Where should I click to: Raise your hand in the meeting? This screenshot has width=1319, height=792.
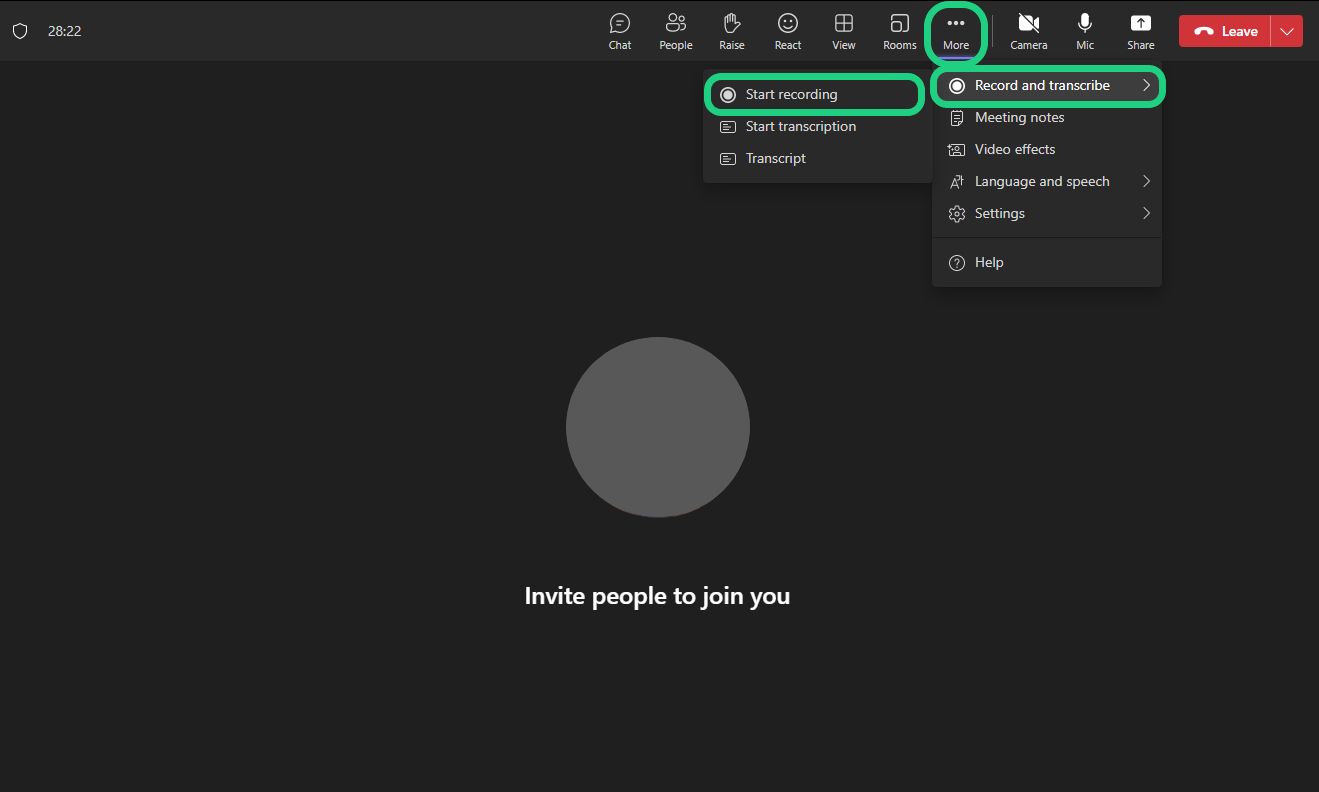(732, 31)
